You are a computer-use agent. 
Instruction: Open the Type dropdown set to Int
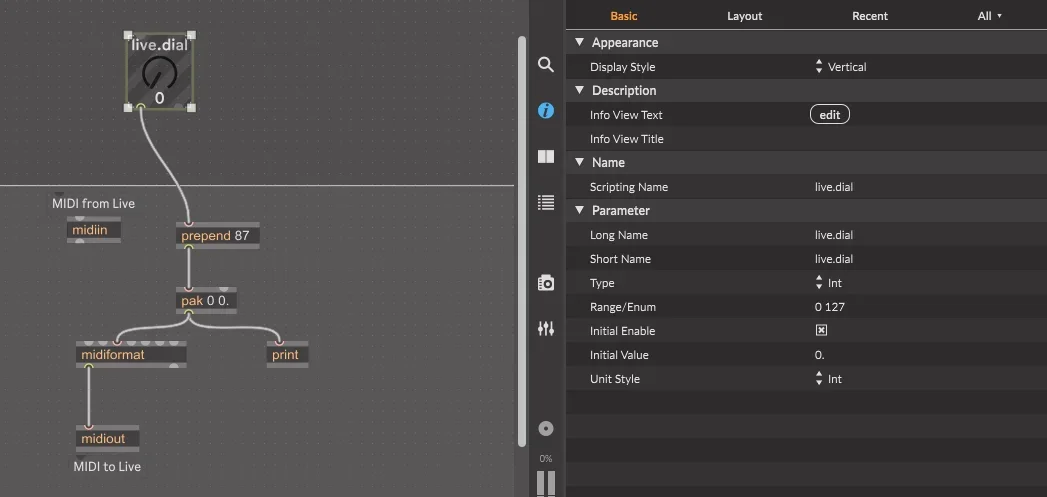828,283
